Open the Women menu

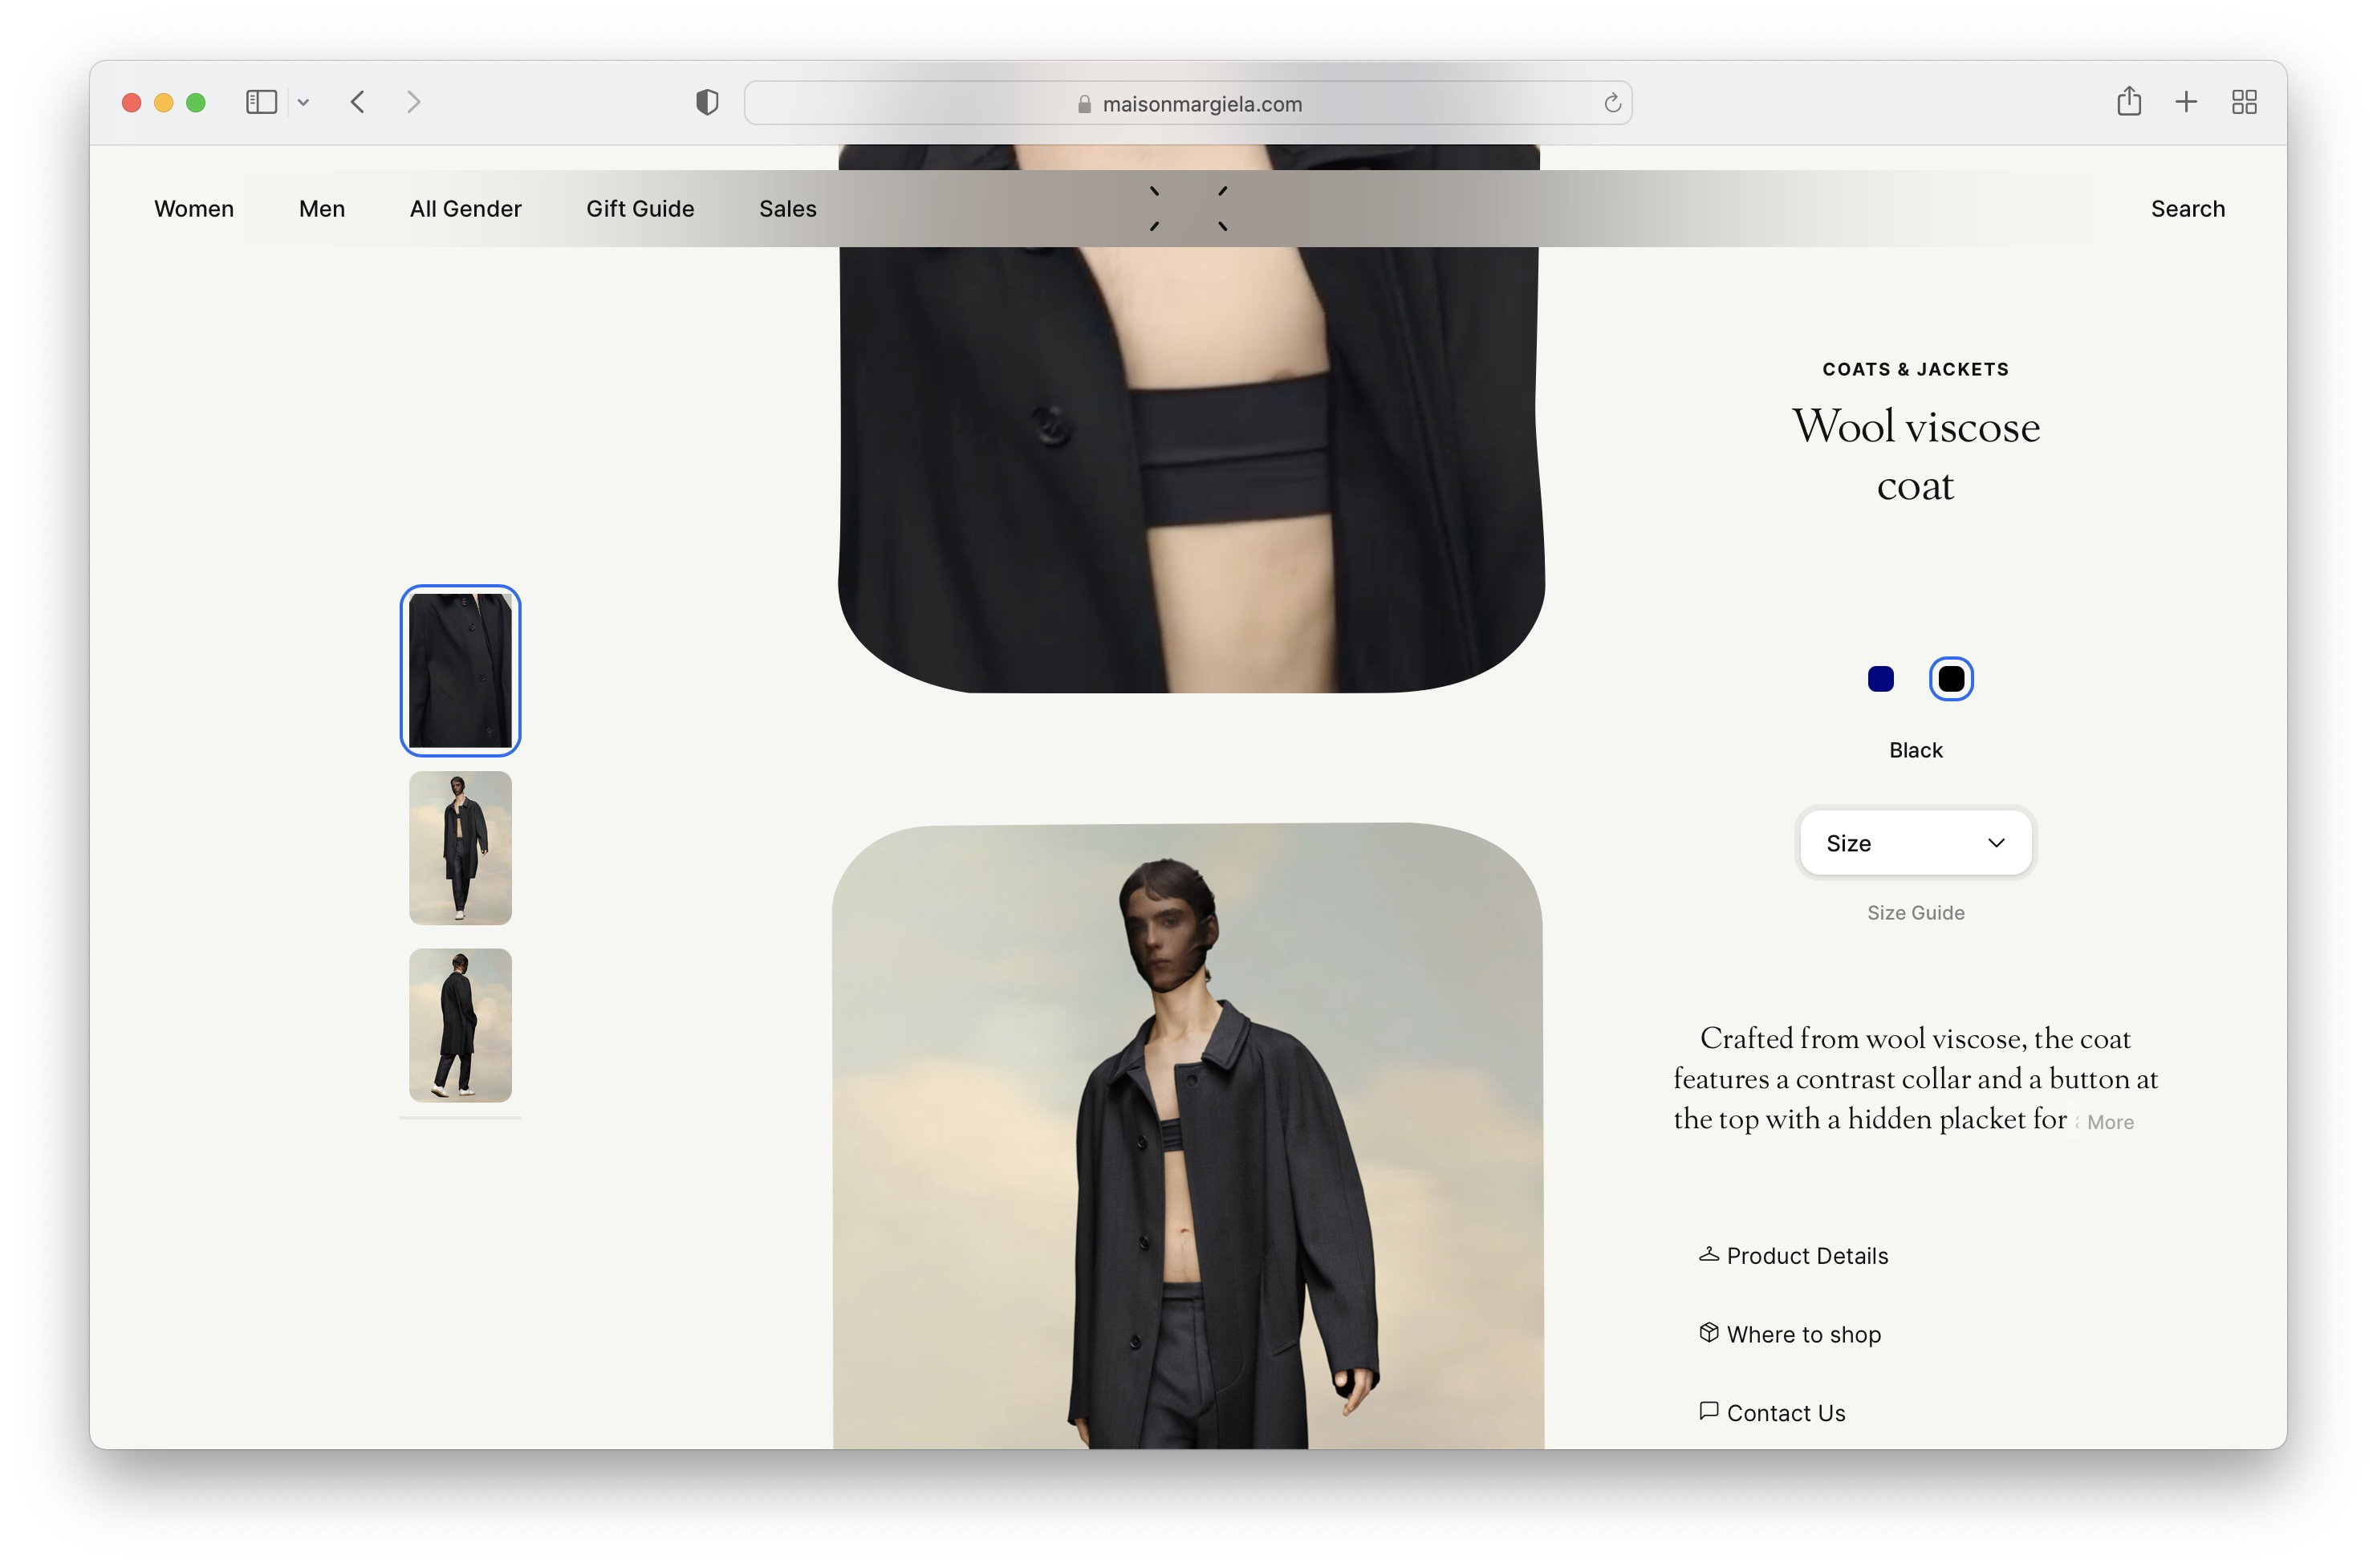194,208
